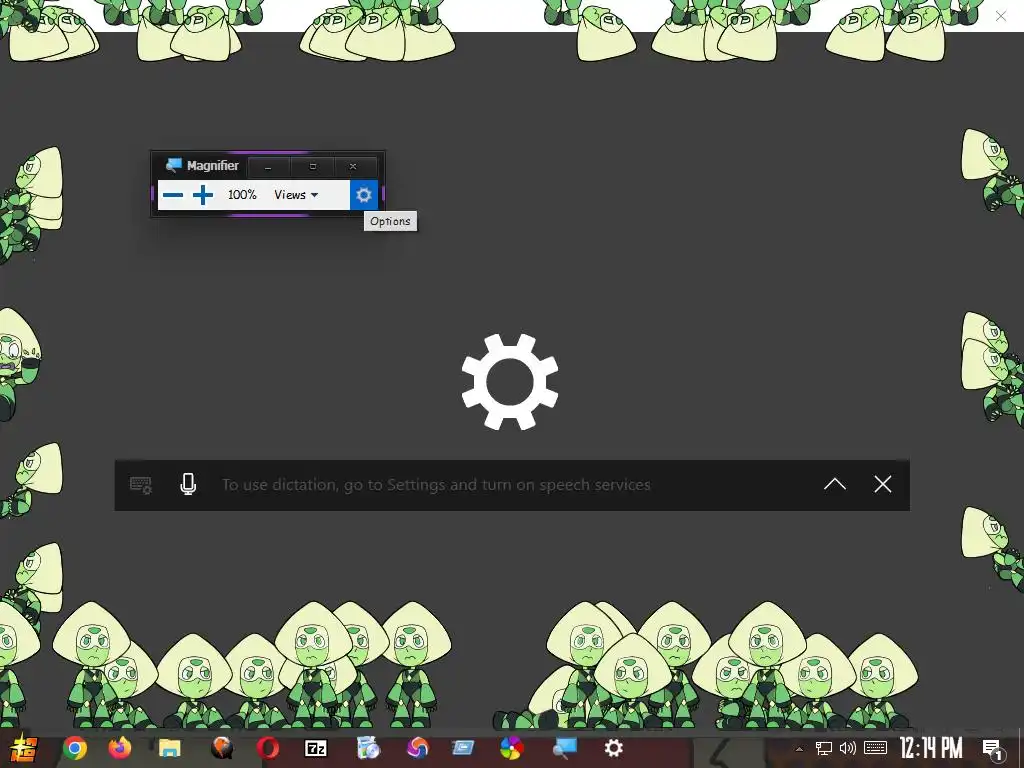Open 7-Zip from taskbar
Viewport: 1024px width, 768px height.
tap(316, 748)
